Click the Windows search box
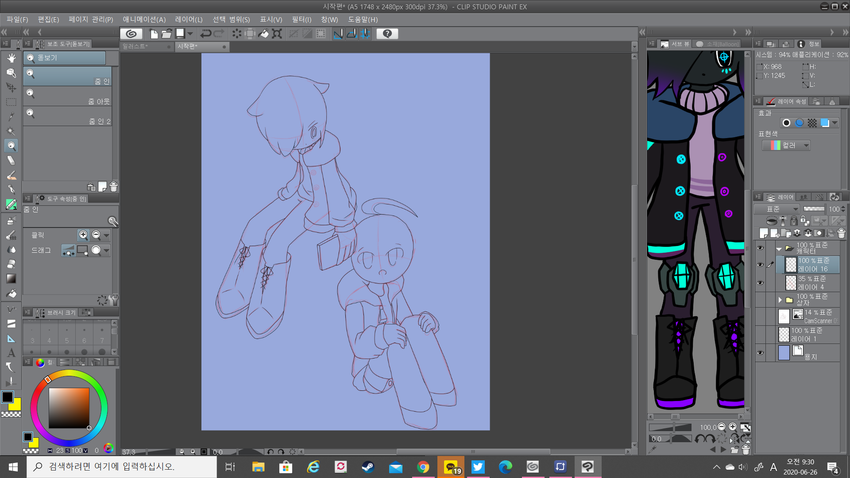The image size is (850, 478). [121, 467]
